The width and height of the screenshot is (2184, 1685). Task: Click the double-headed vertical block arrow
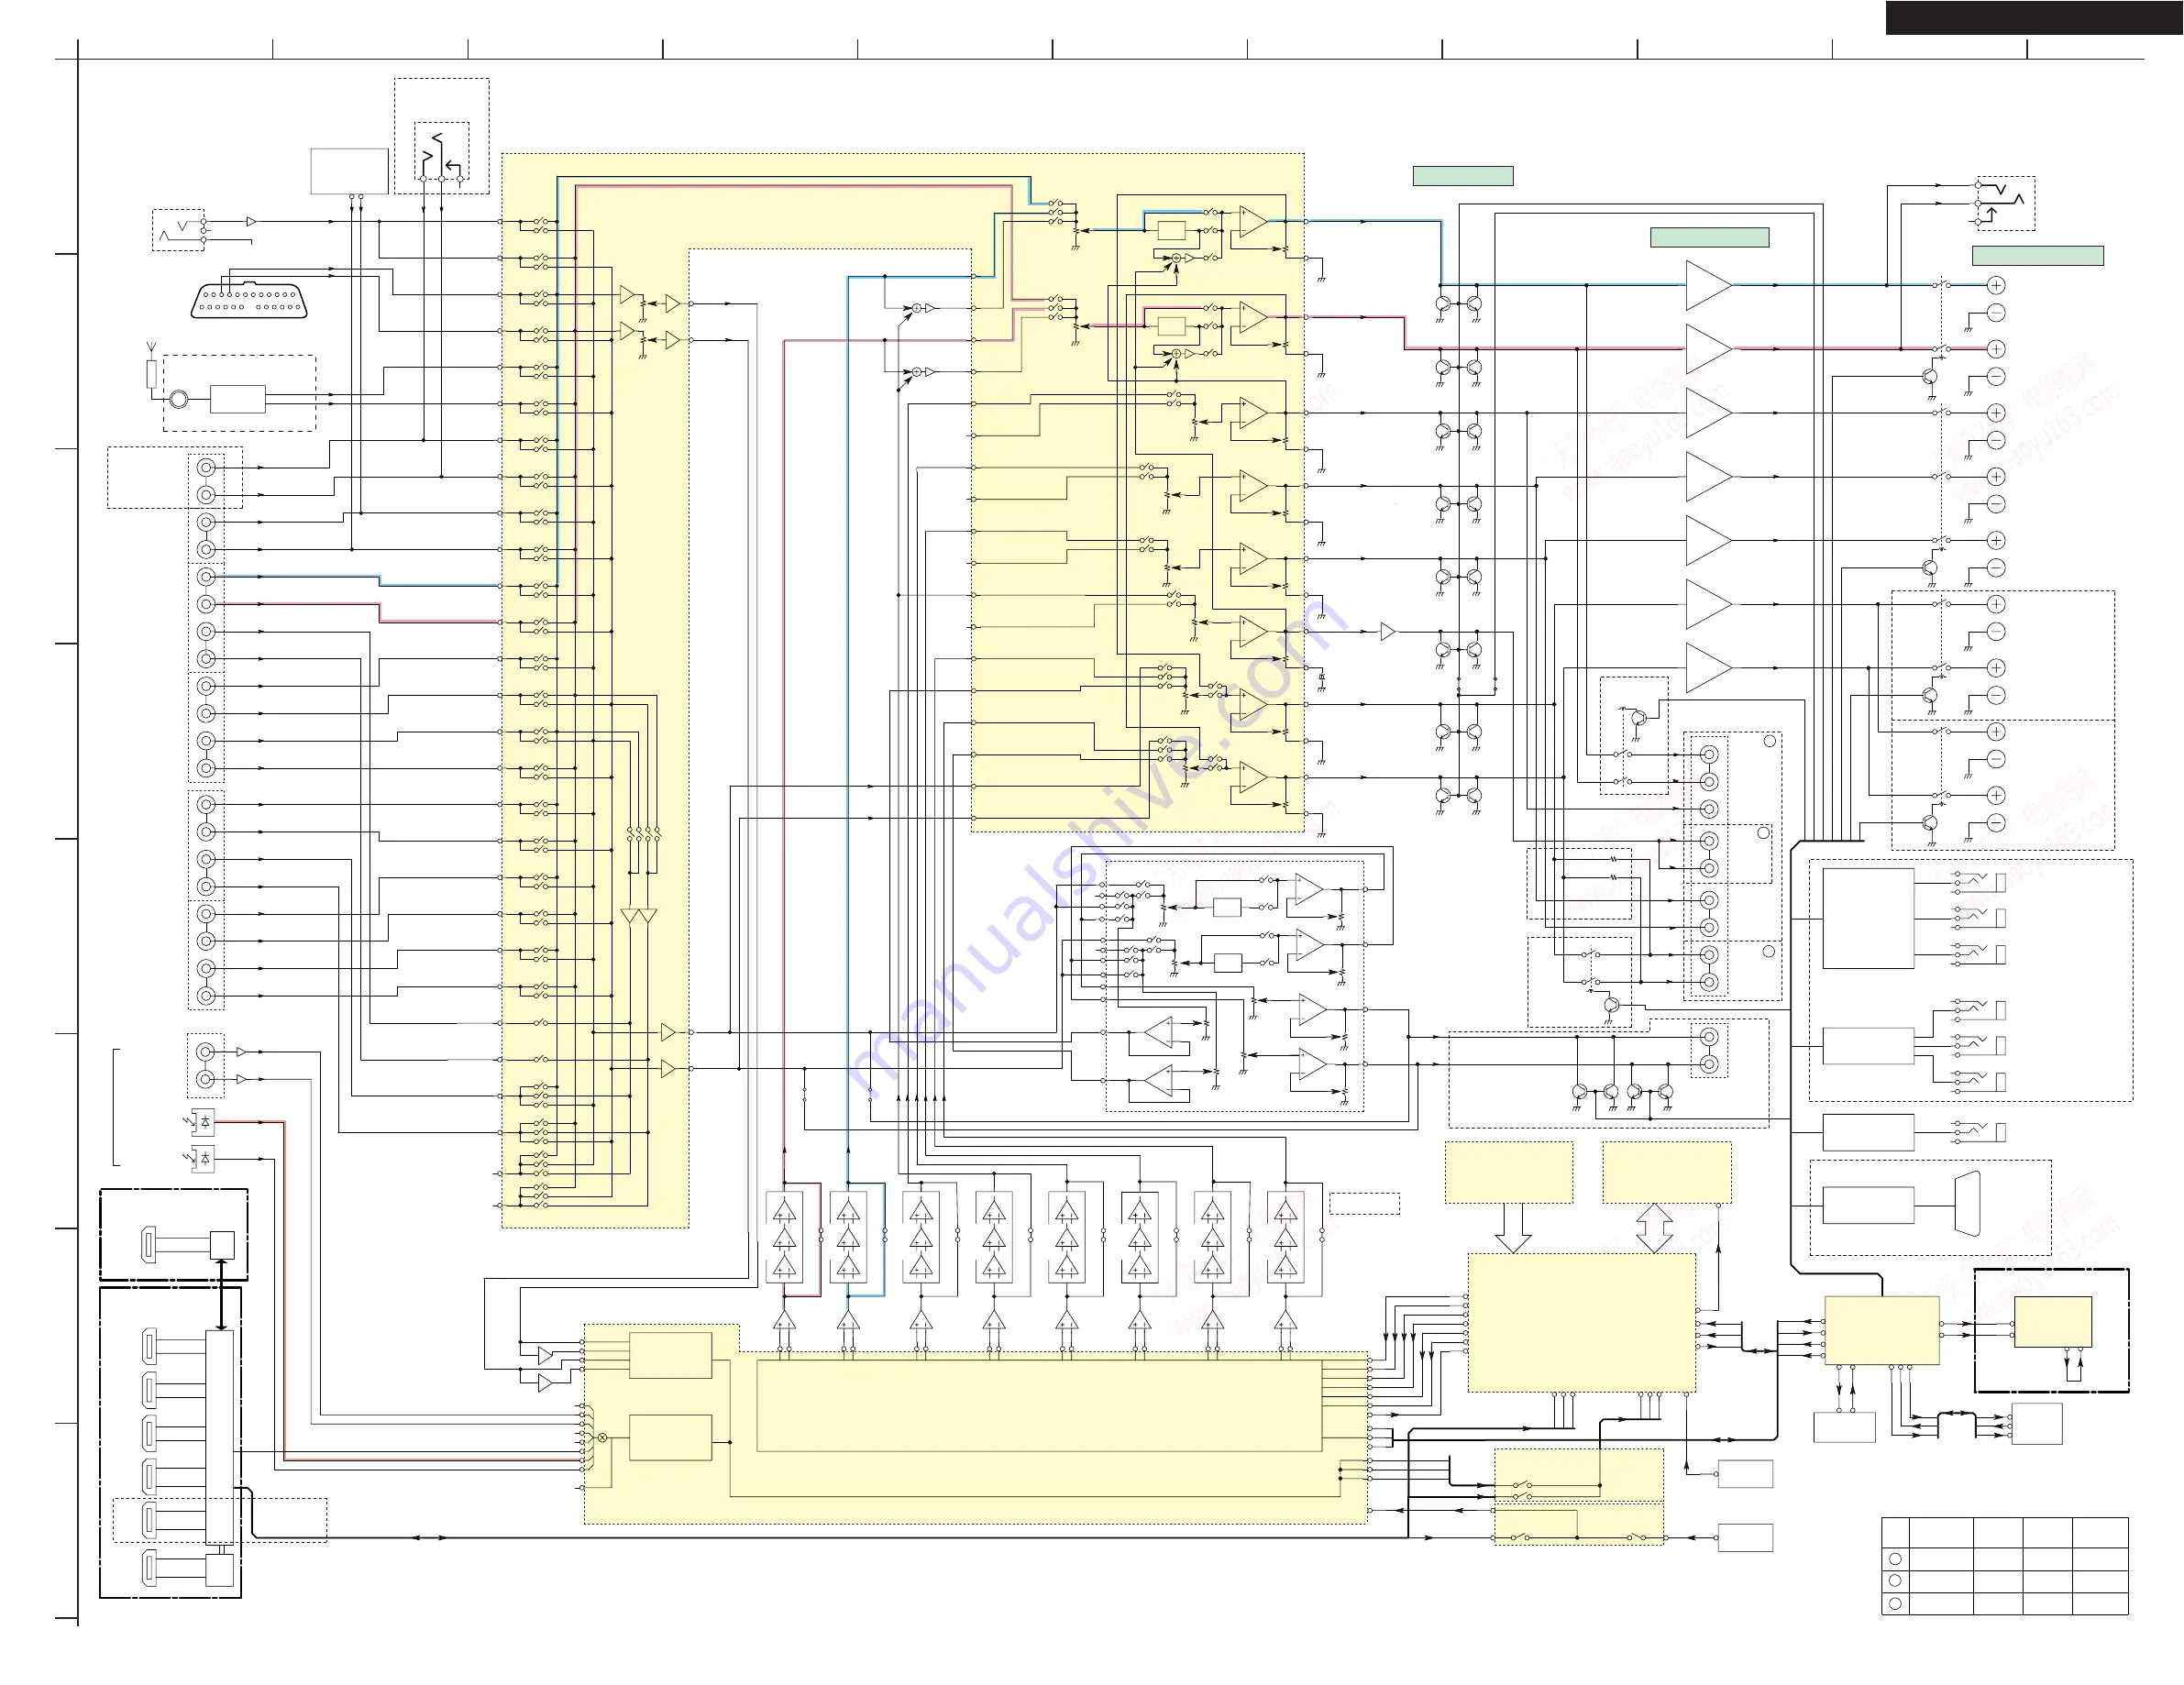tap(1655, 1228)
